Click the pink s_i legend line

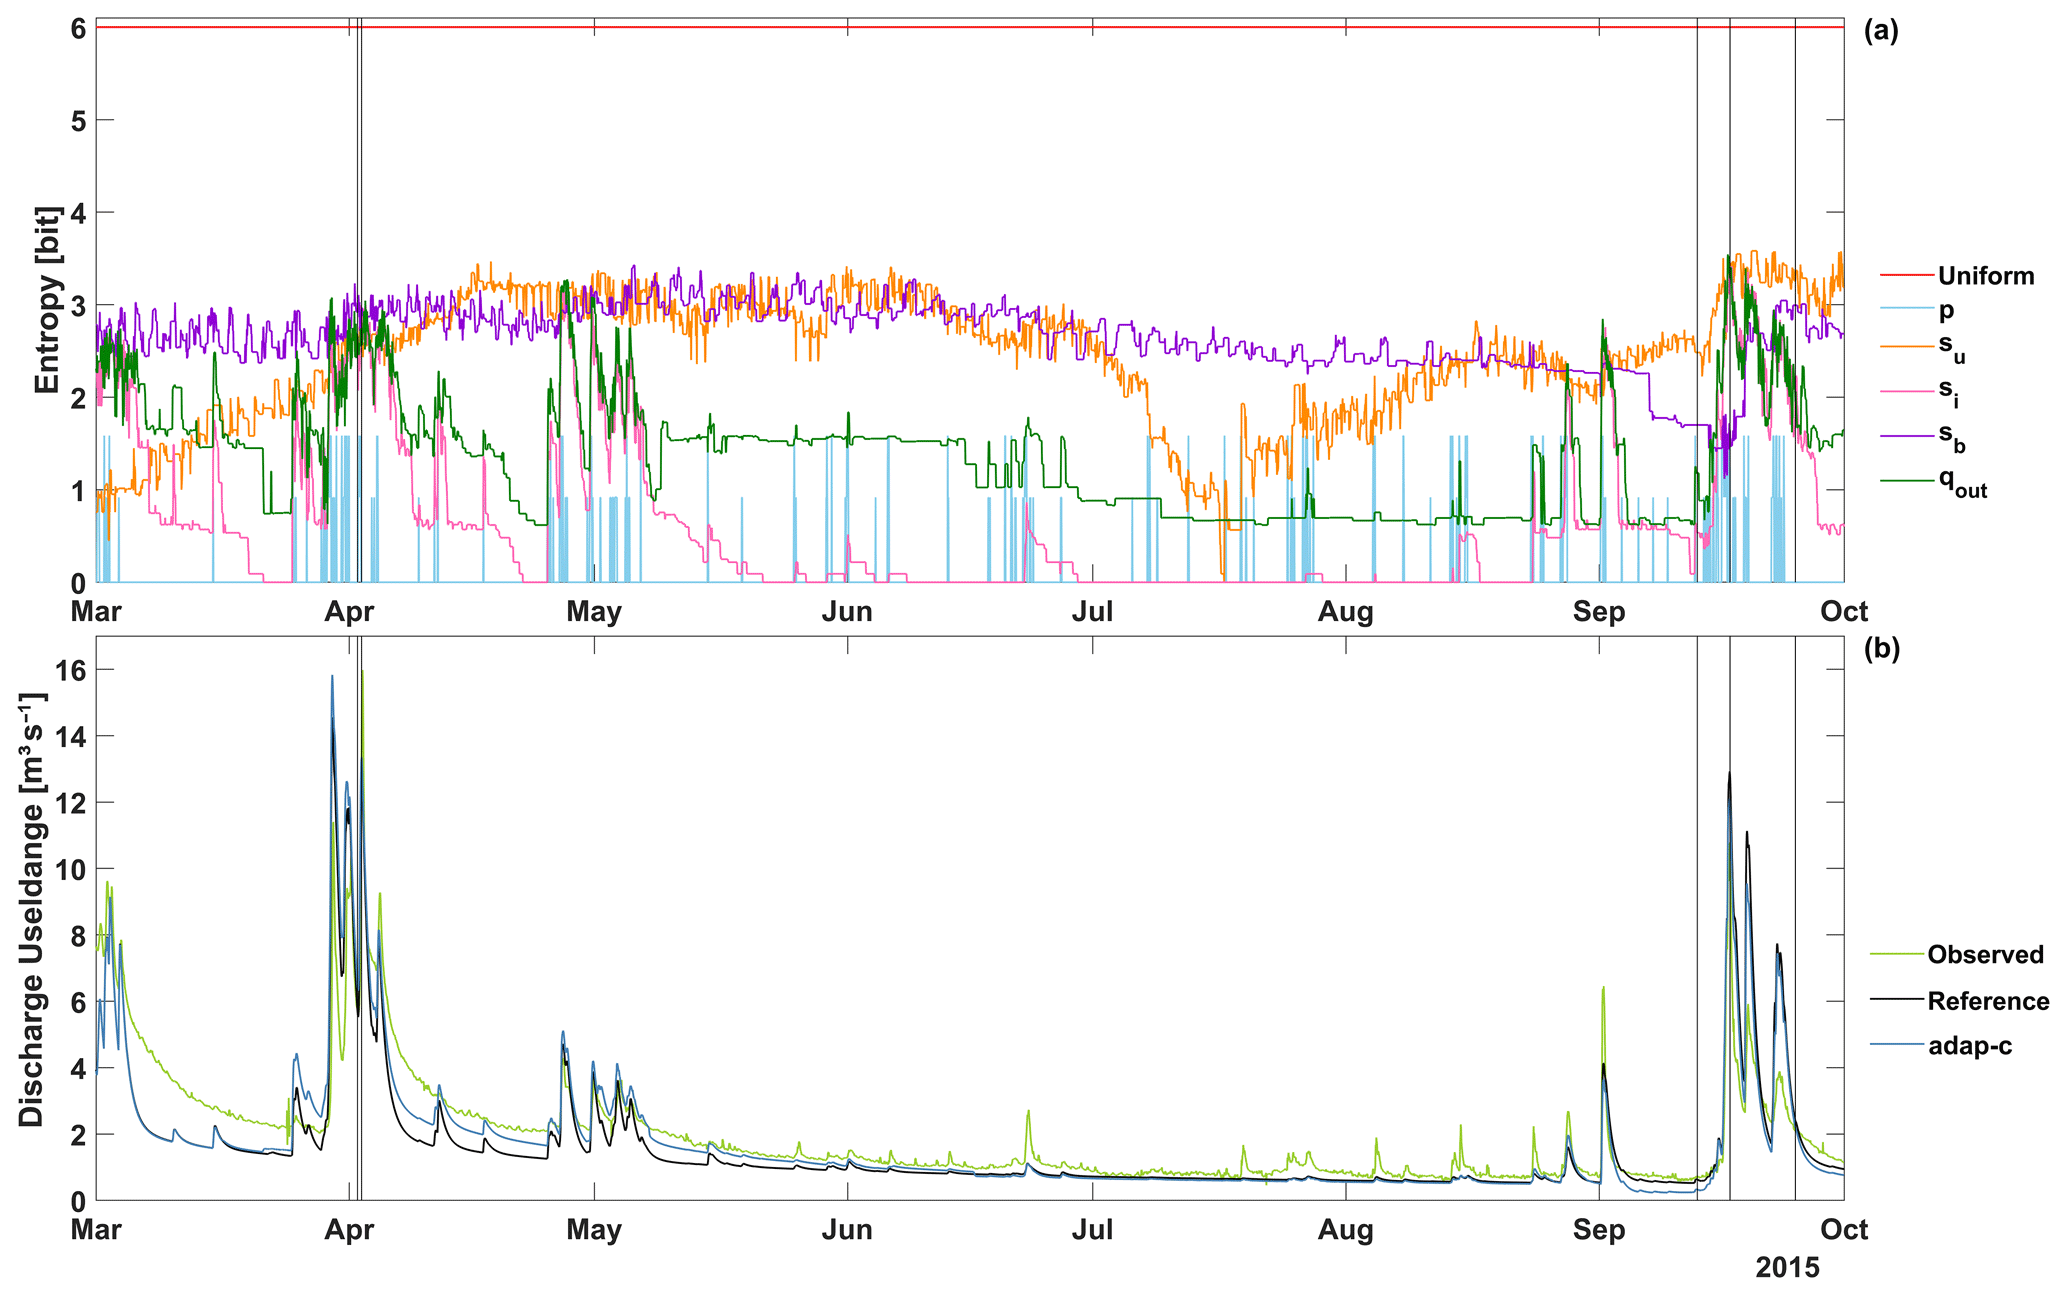(1906, 390)
